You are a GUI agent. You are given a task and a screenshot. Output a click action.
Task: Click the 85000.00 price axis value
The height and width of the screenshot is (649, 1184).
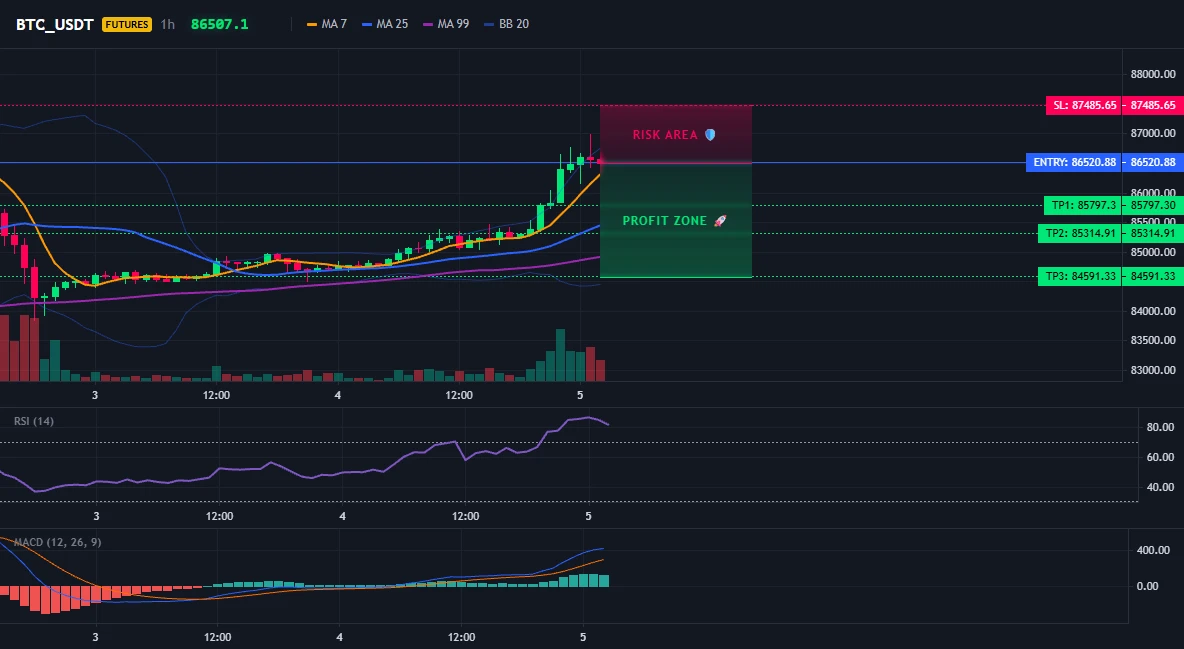1153,252
